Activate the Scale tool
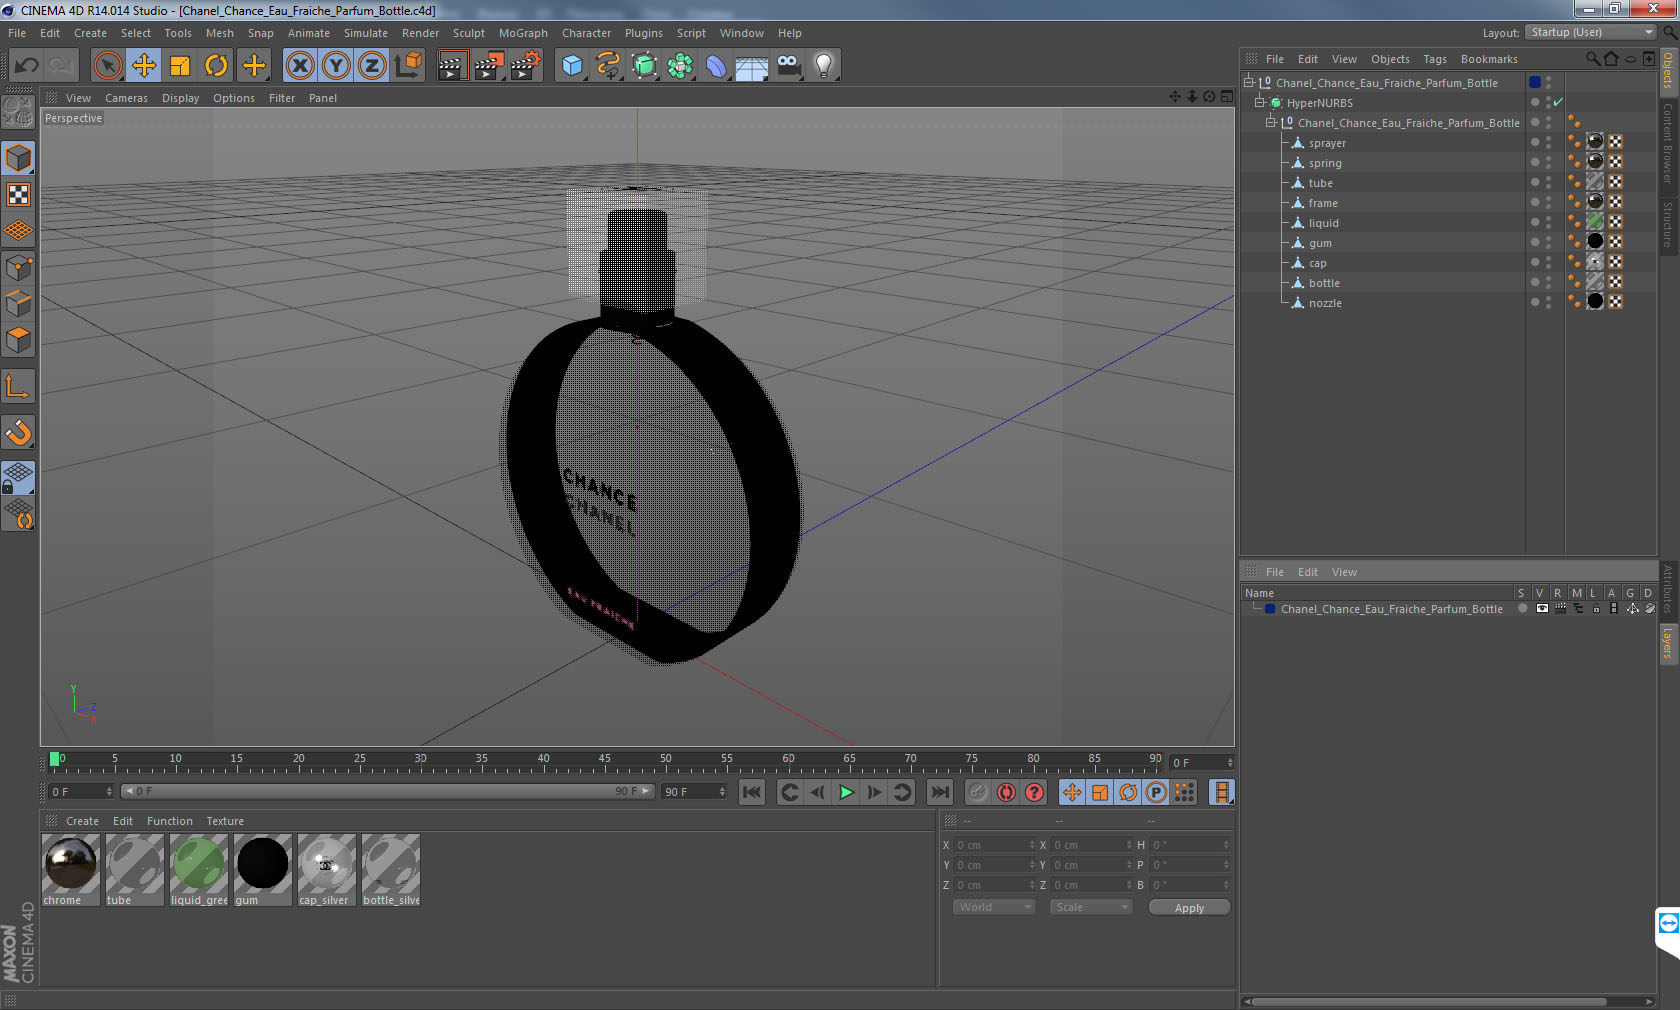This screenshot has height=1010, width=1680. click(180, 66)
